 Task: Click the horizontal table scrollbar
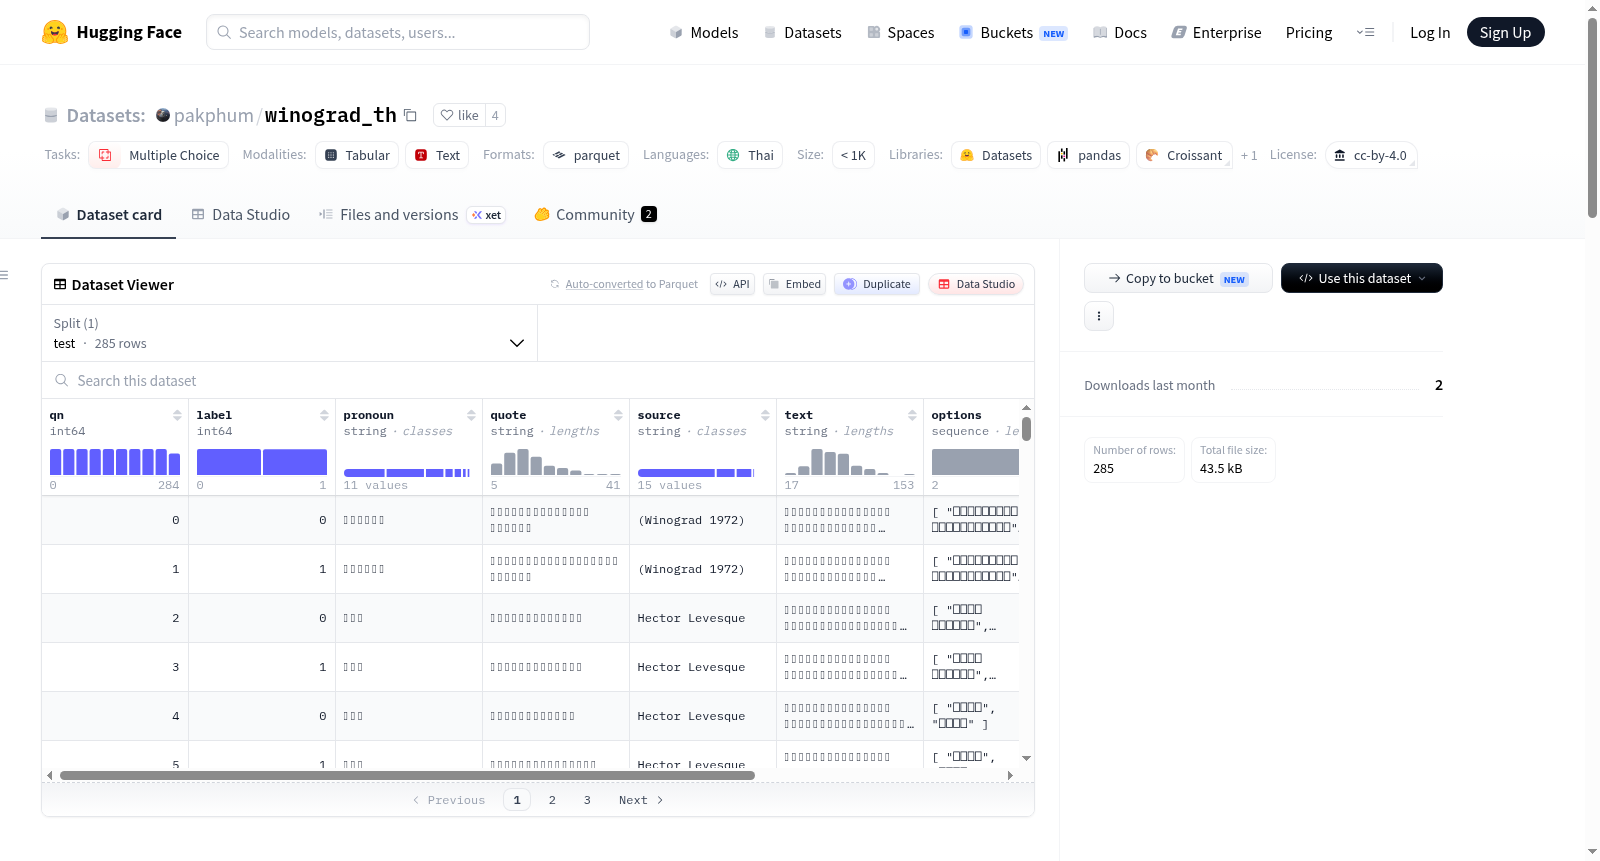coord(407,775)
